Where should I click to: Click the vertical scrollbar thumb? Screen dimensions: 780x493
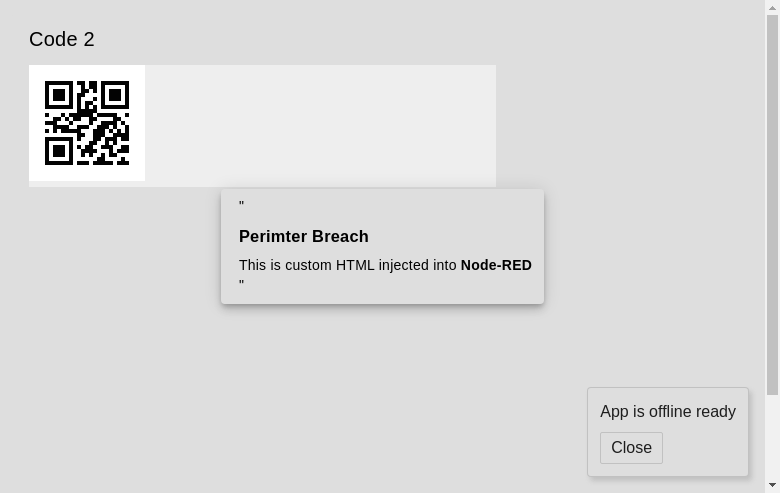click(x=772, y=200)
